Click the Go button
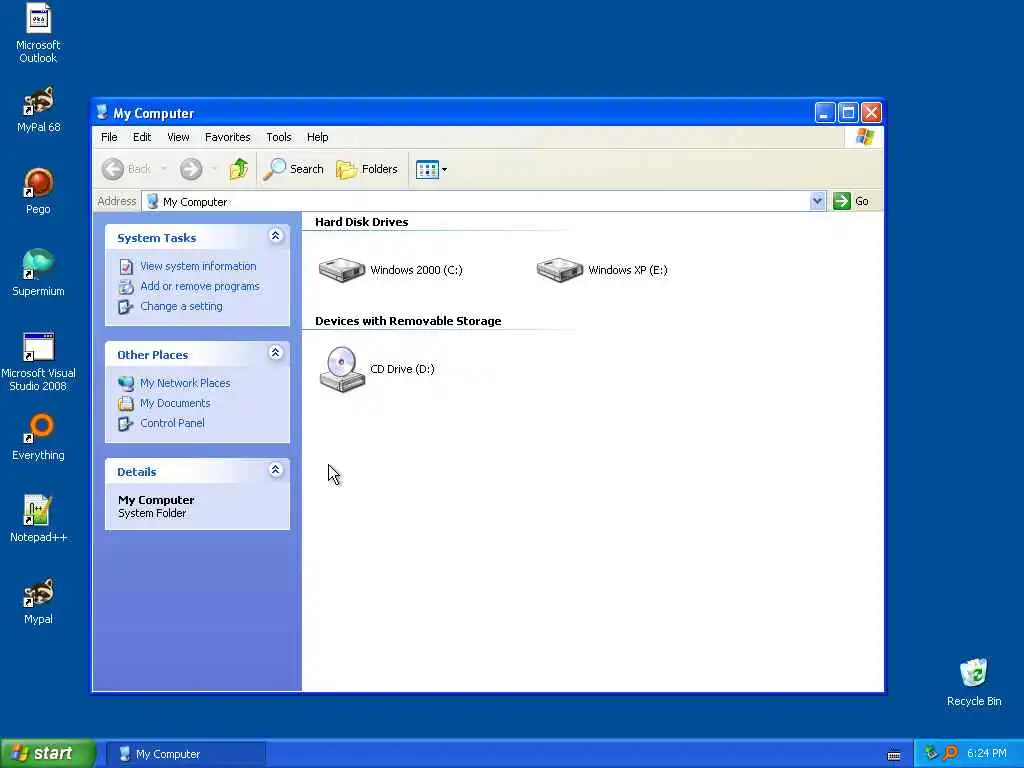1024x768 pixels. 852,201
